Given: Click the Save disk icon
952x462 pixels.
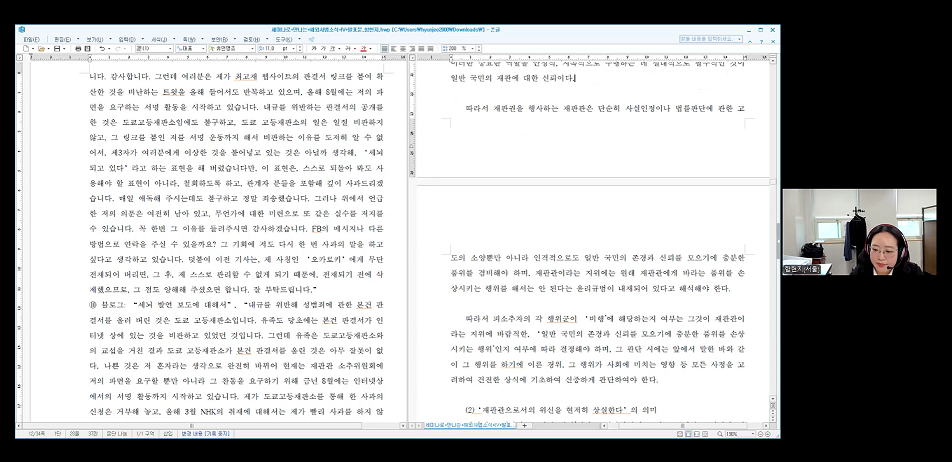Looking at the screenshot, I should (57, 49).
